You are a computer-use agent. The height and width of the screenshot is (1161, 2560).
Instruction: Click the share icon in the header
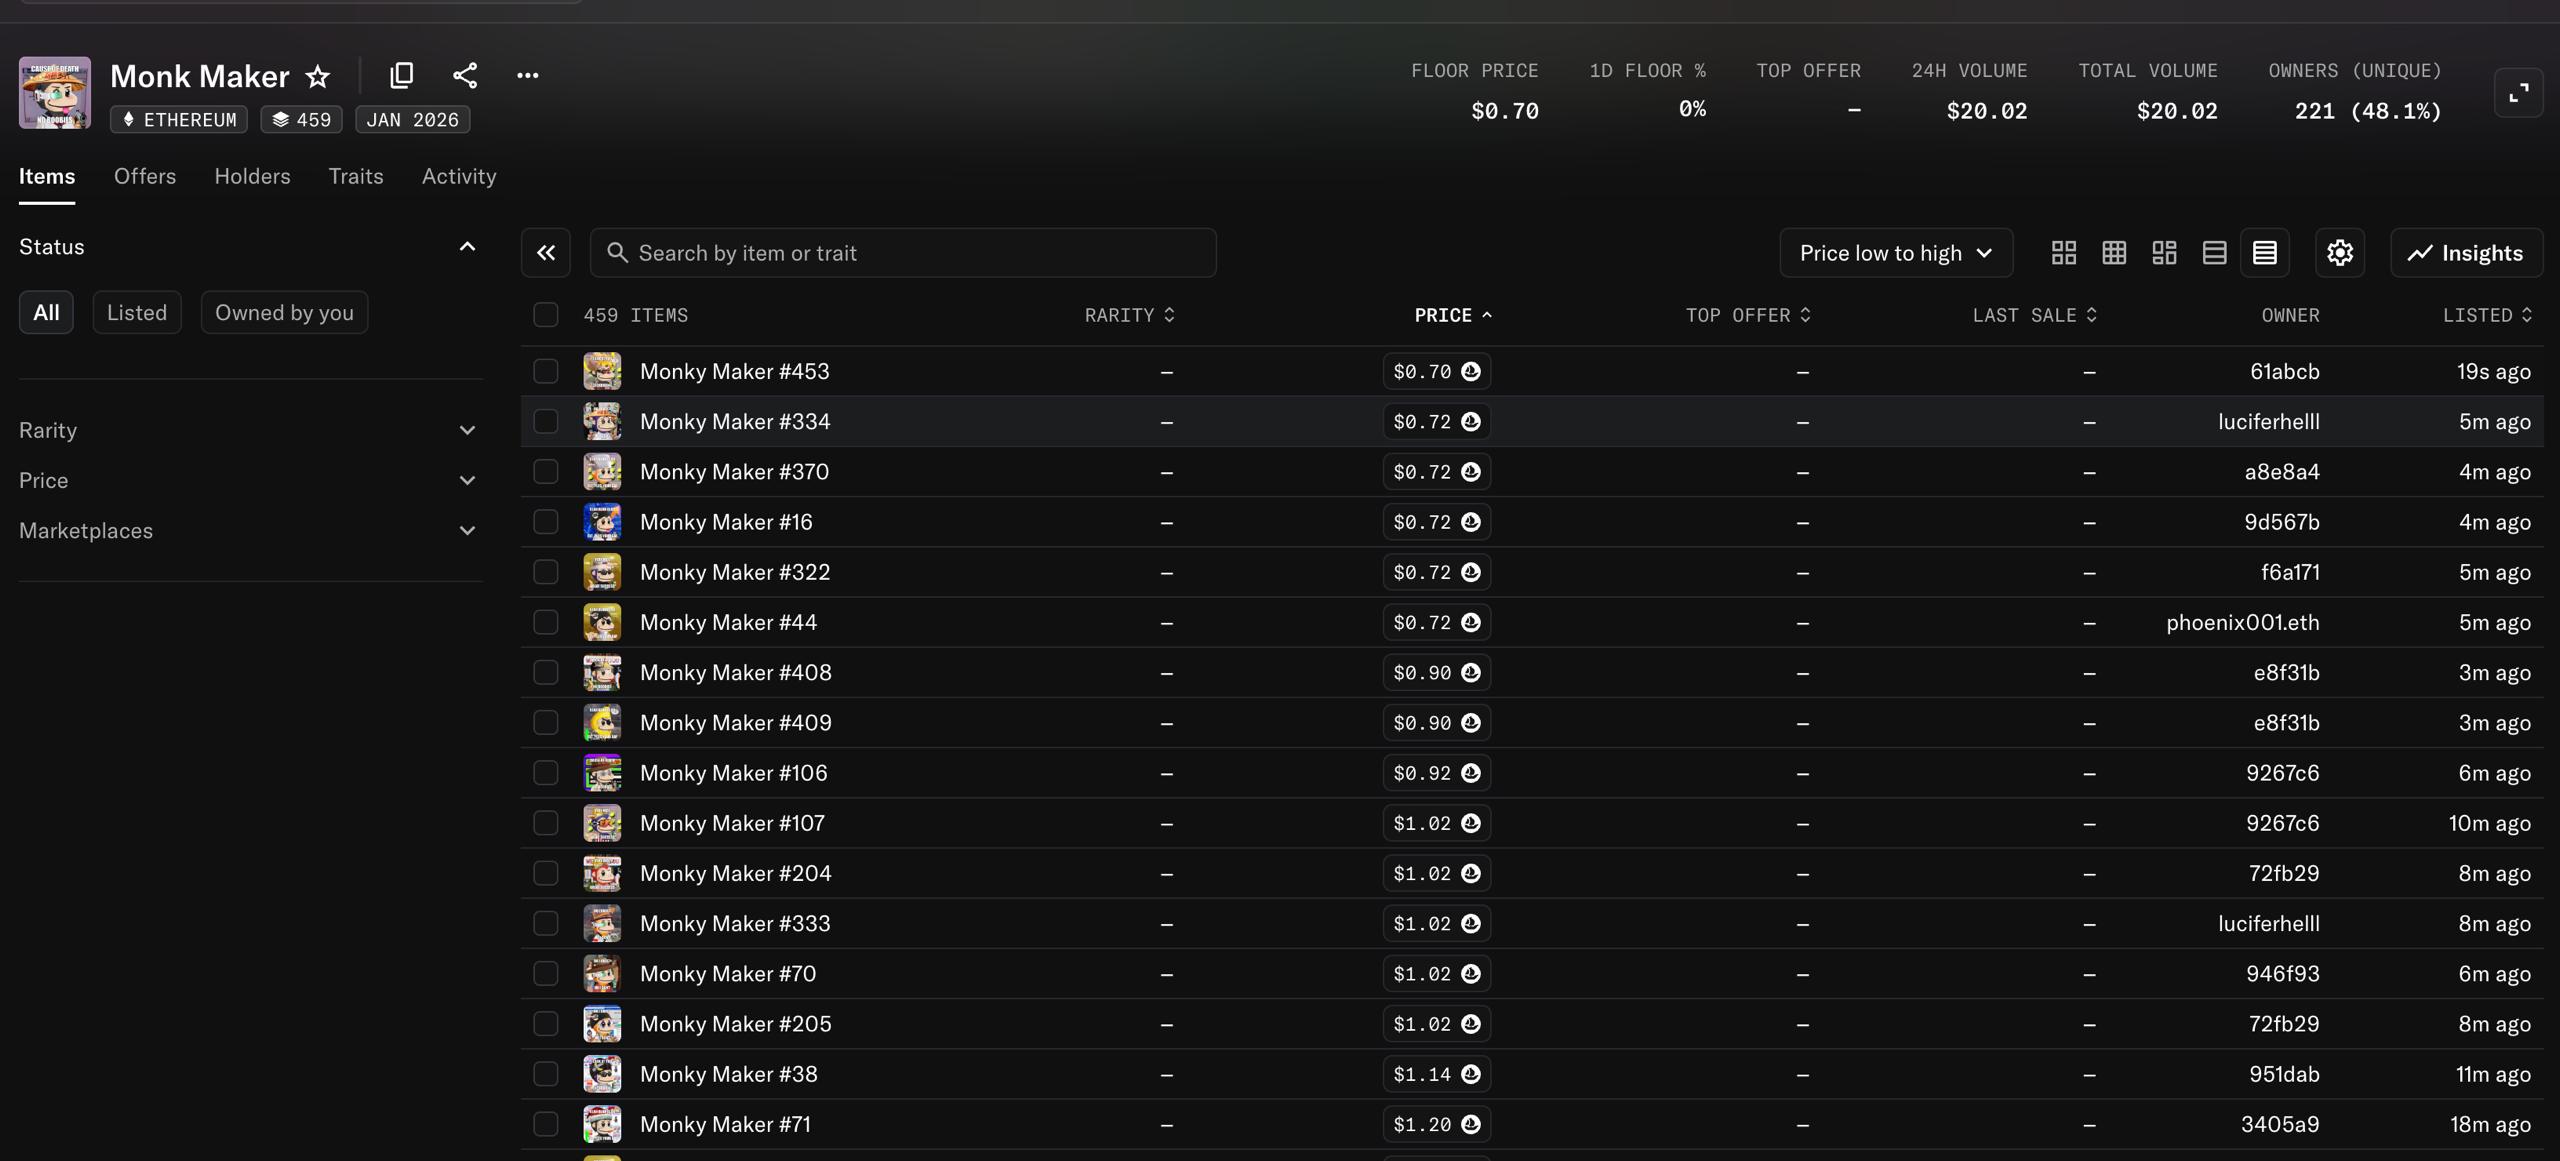[x=464, y=75]
